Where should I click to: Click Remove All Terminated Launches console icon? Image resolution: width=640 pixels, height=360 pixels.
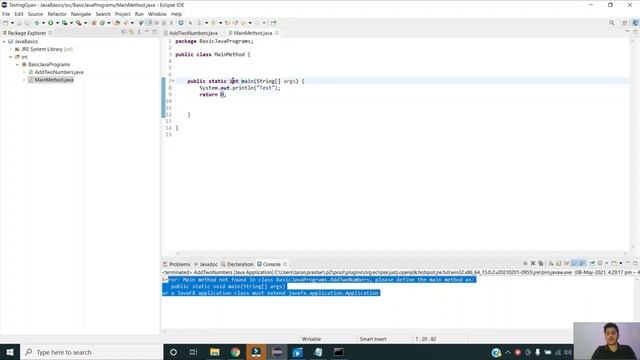pyautogui.click(x=540, y=263)
